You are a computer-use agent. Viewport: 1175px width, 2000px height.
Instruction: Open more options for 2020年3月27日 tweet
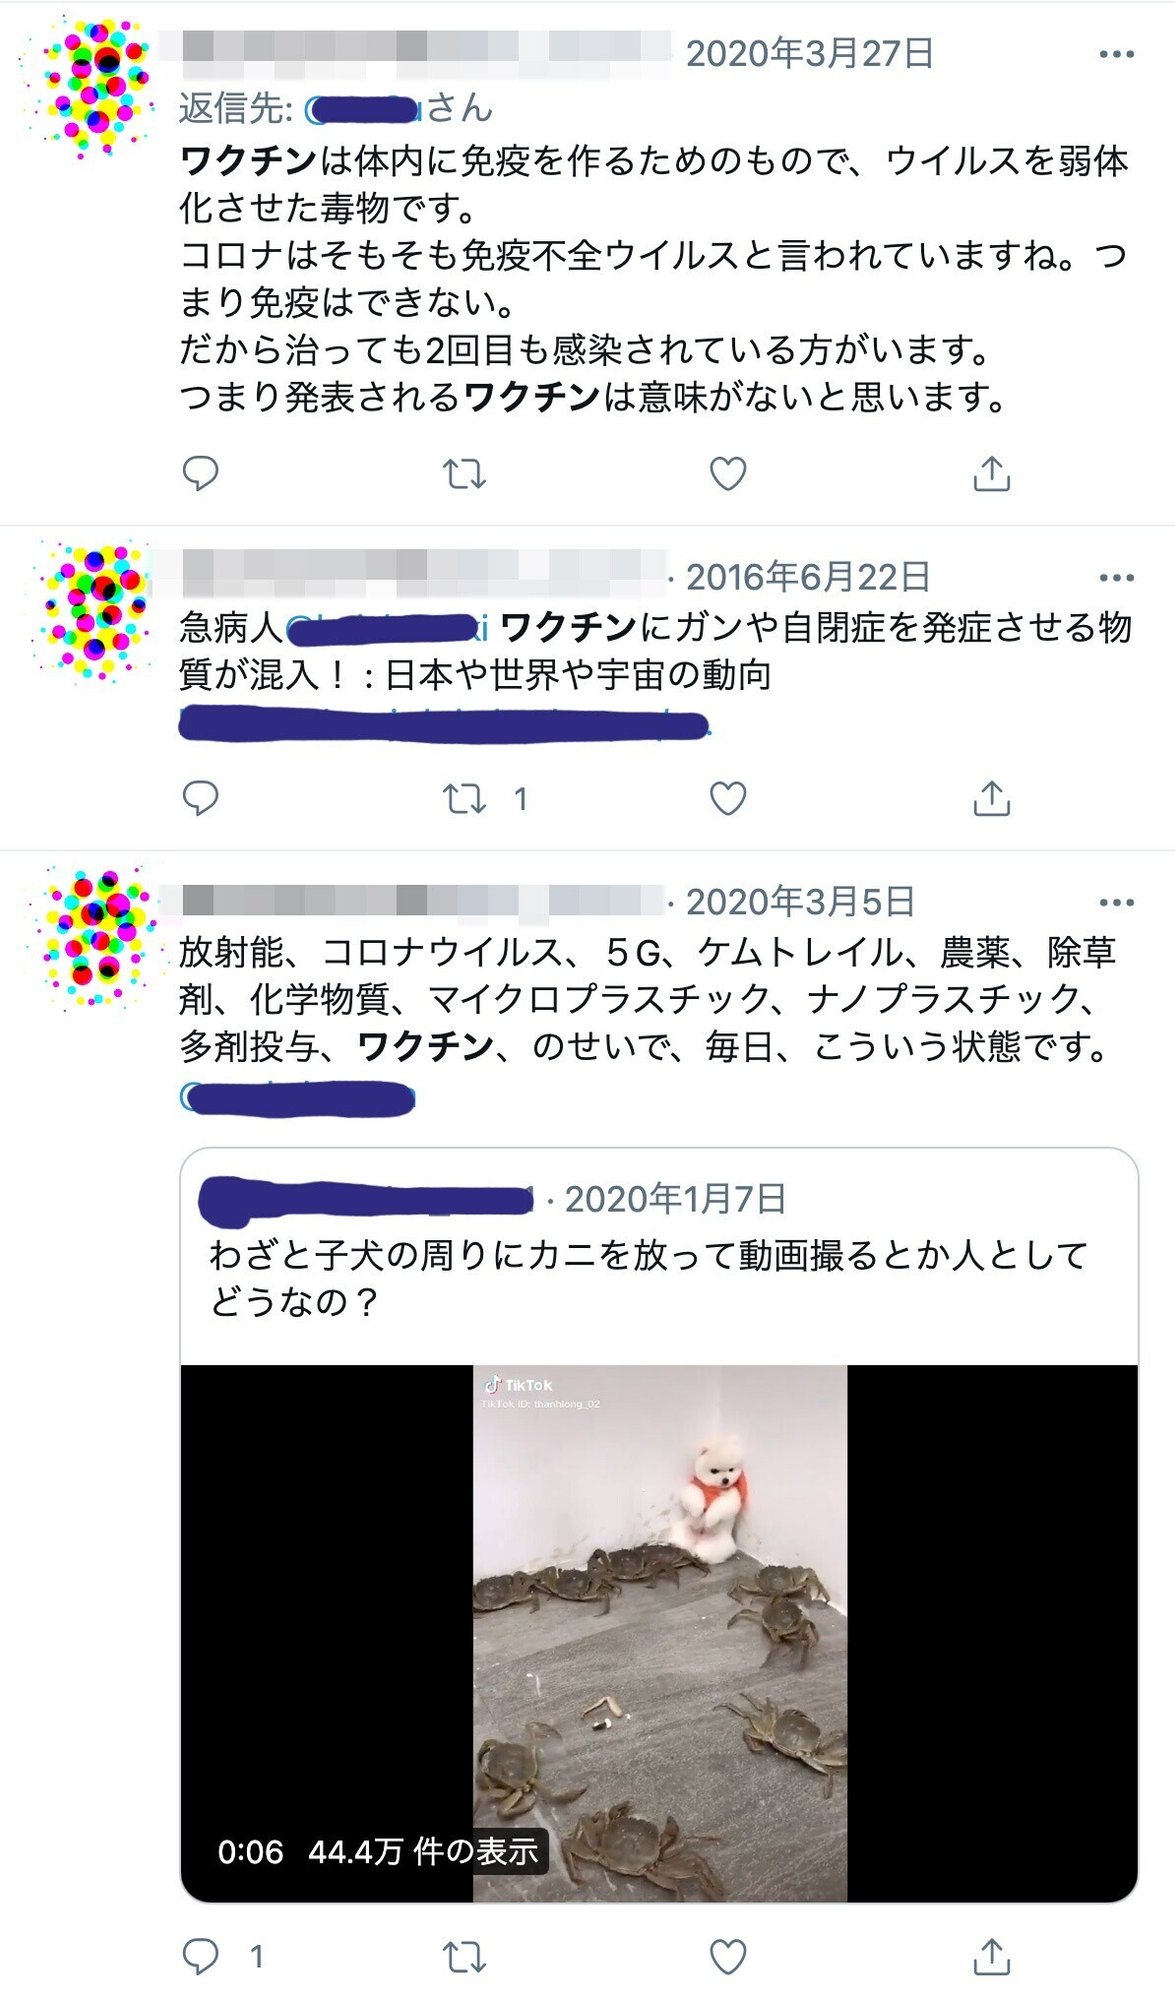tap(1116, 54)
